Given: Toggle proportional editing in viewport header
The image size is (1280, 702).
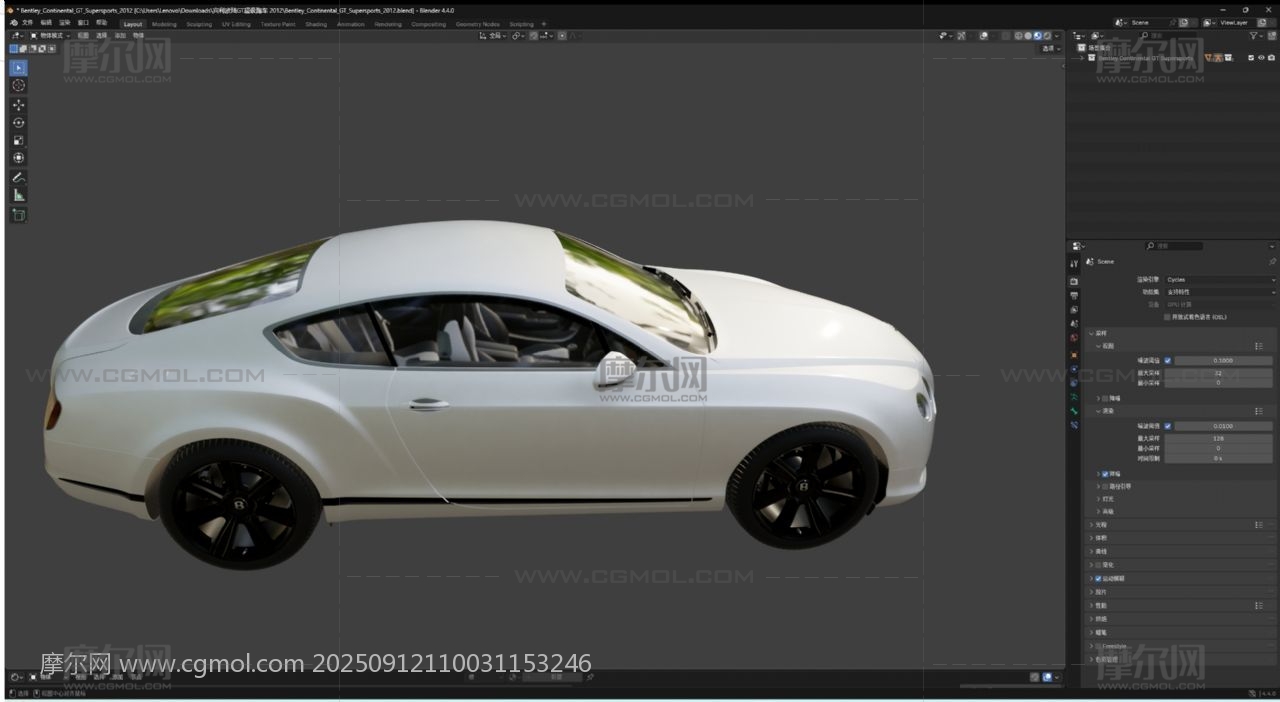Looking at the screenshot, I should coord(562,35).
